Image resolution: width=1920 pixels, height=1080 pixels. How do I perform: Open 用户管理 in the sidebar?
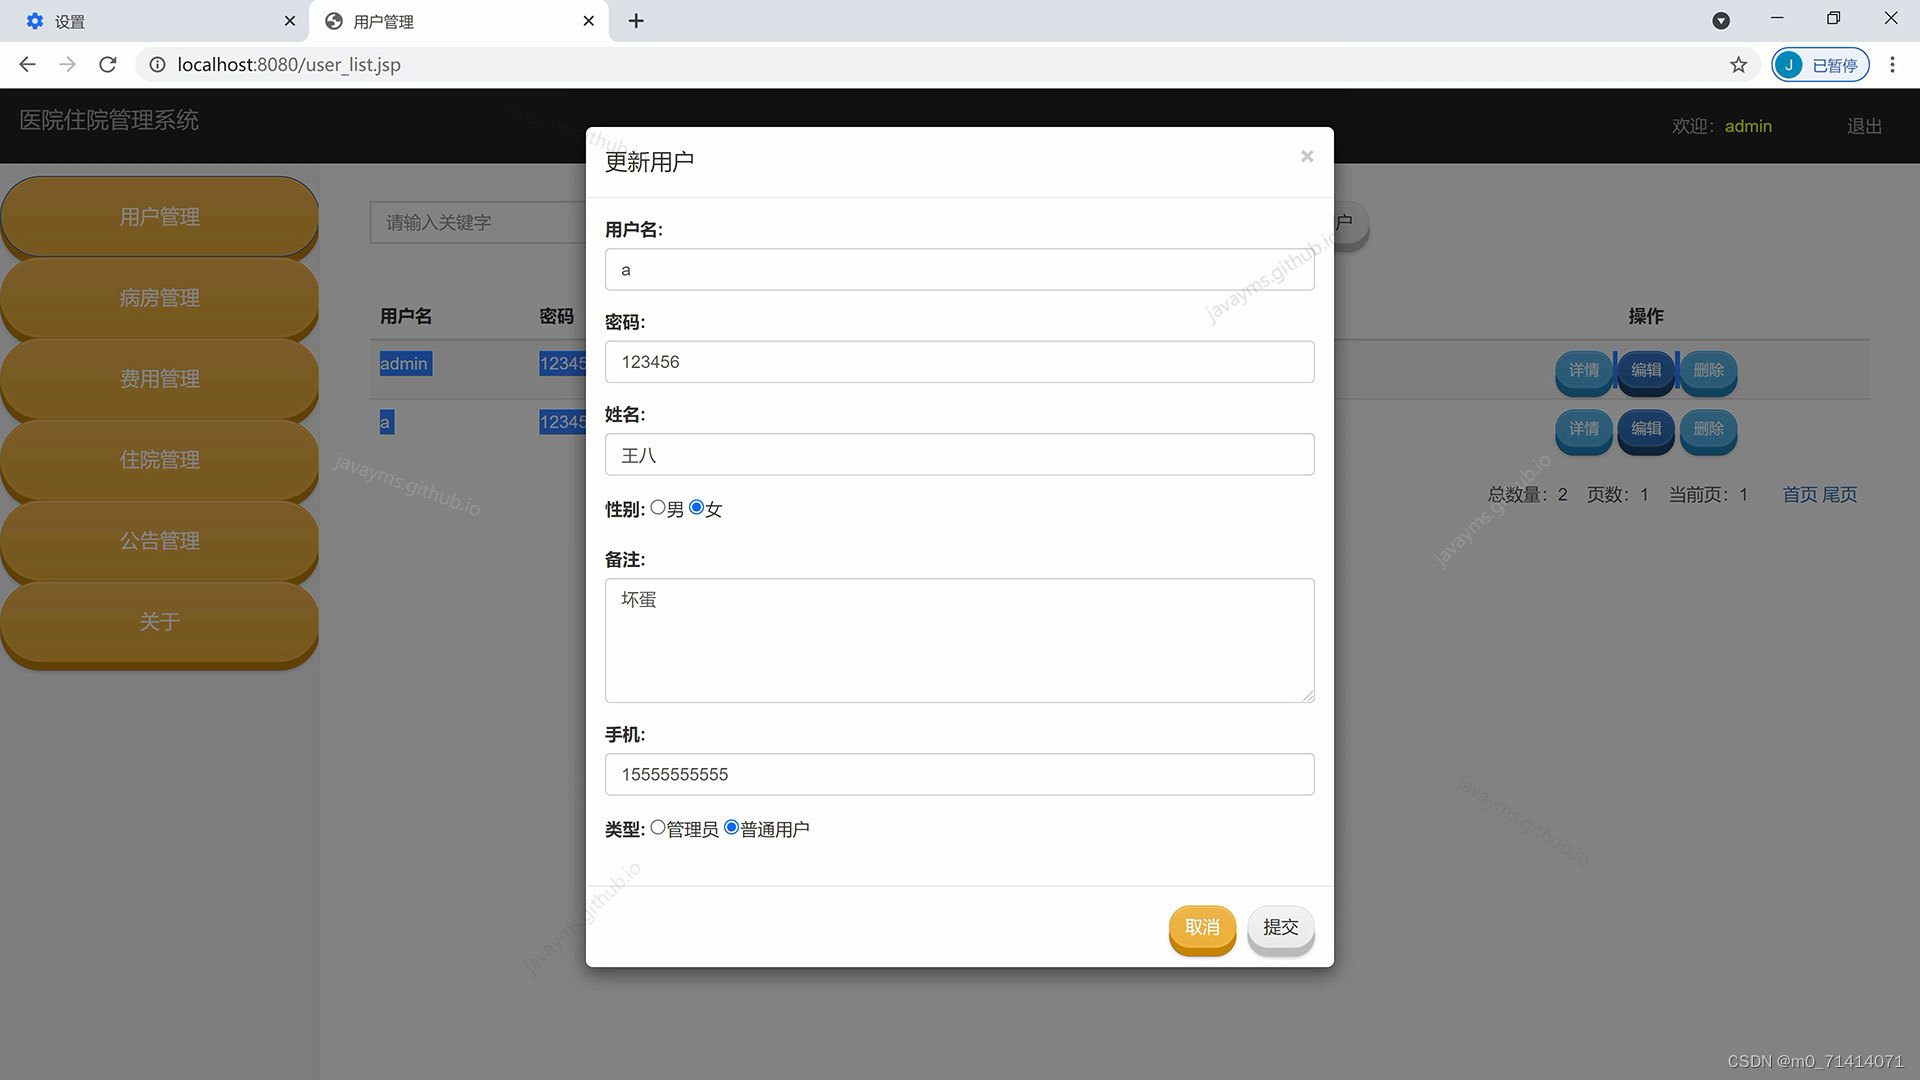160,217
